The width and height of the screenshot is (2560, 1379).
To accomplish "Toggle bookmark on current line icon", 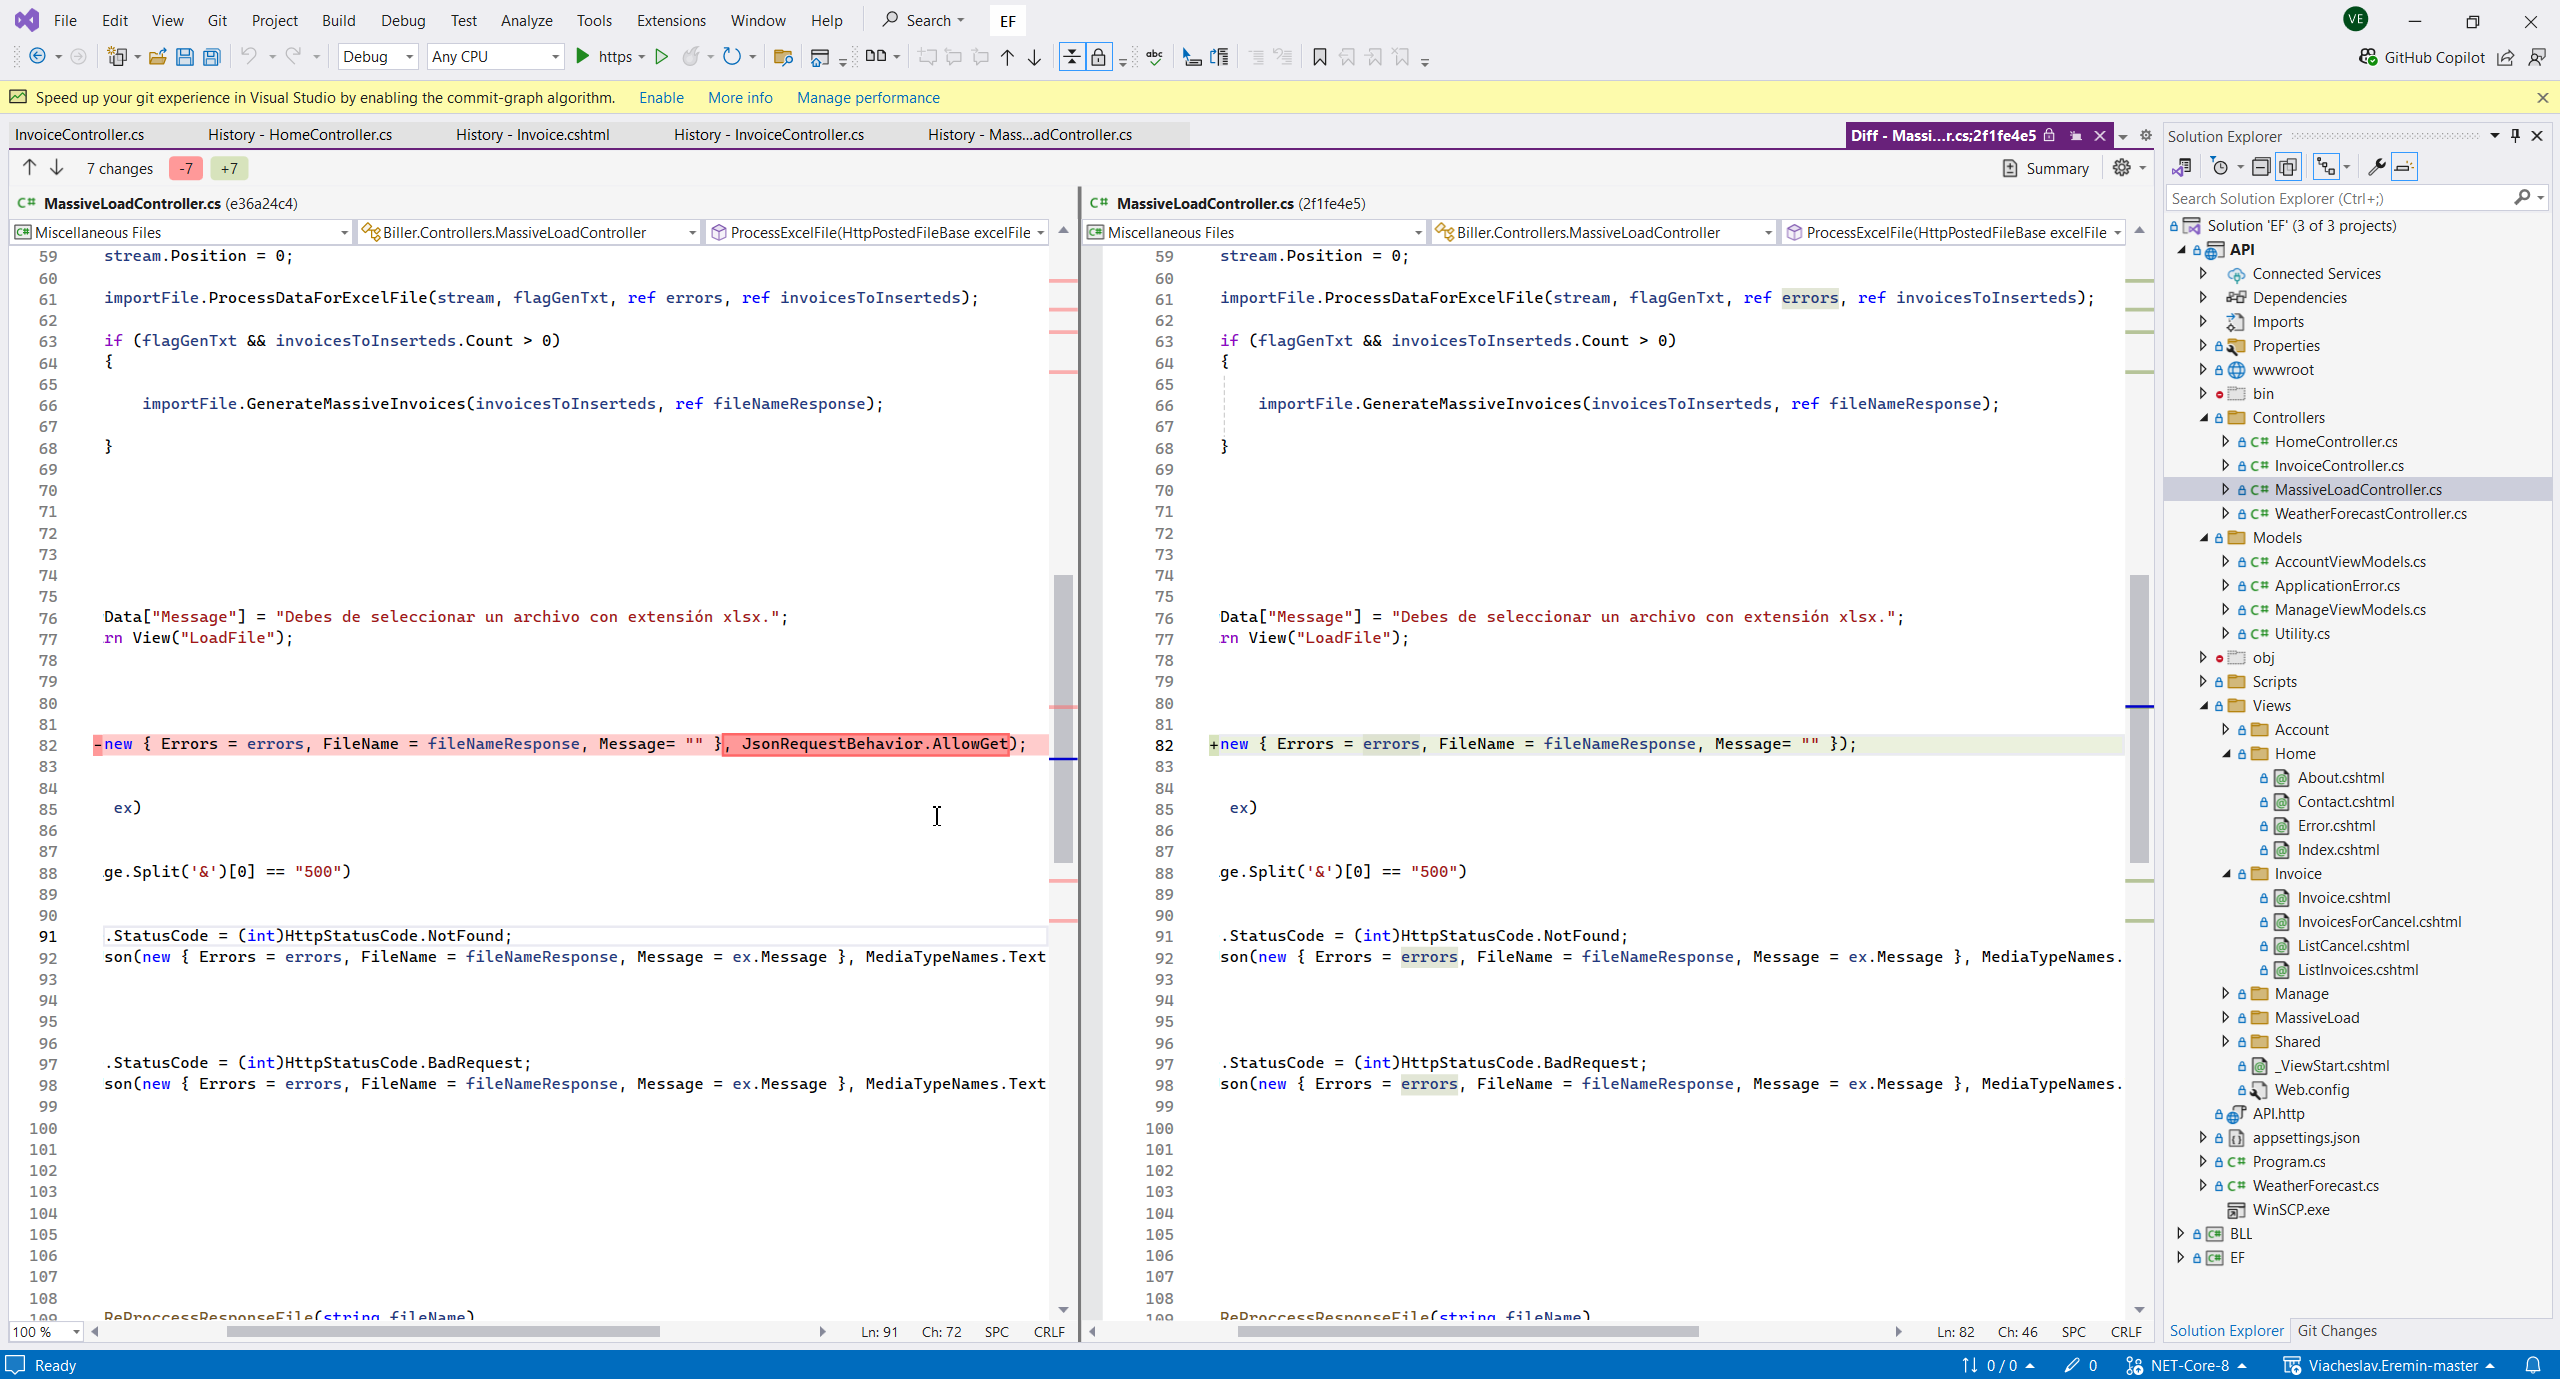I will tap(1319, 57).
